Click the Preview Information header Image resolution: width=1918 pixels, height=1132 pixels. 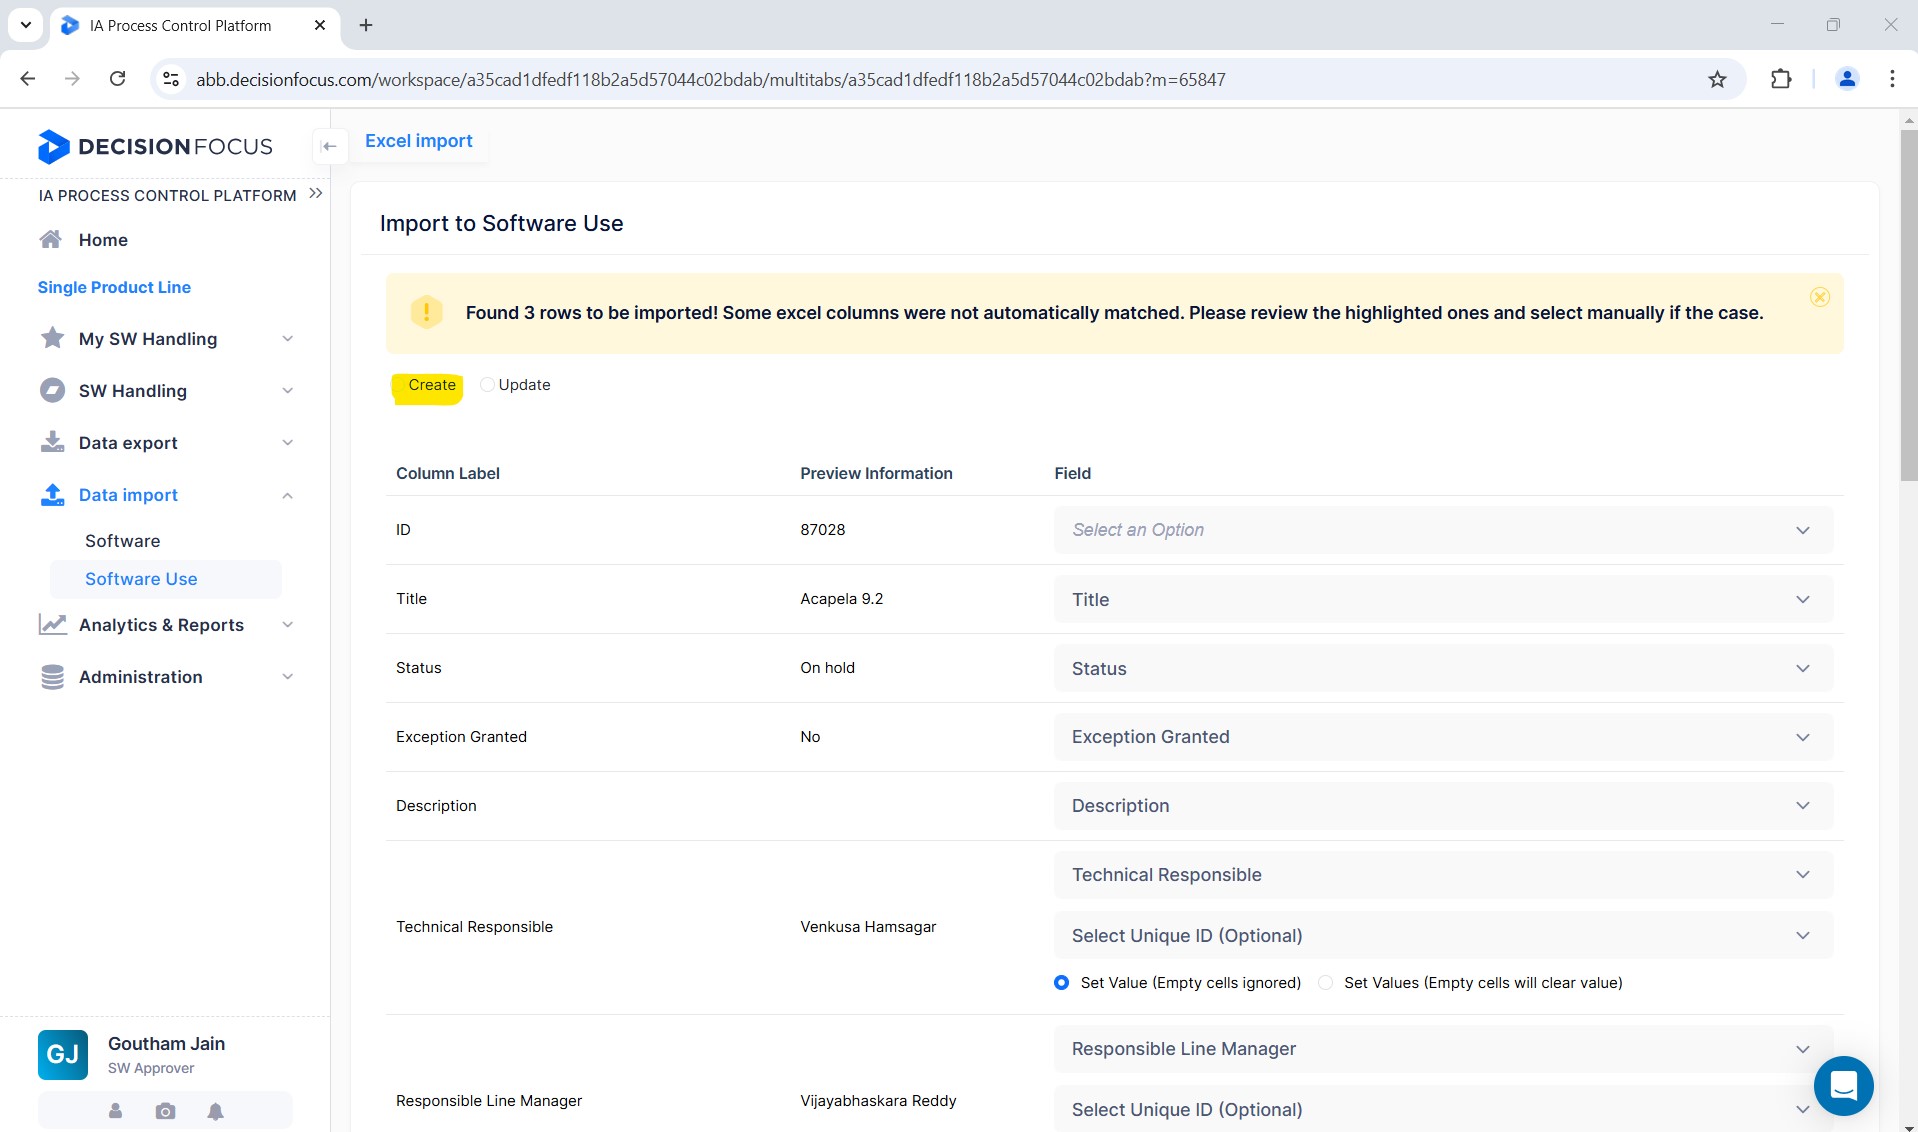(876, 474)
